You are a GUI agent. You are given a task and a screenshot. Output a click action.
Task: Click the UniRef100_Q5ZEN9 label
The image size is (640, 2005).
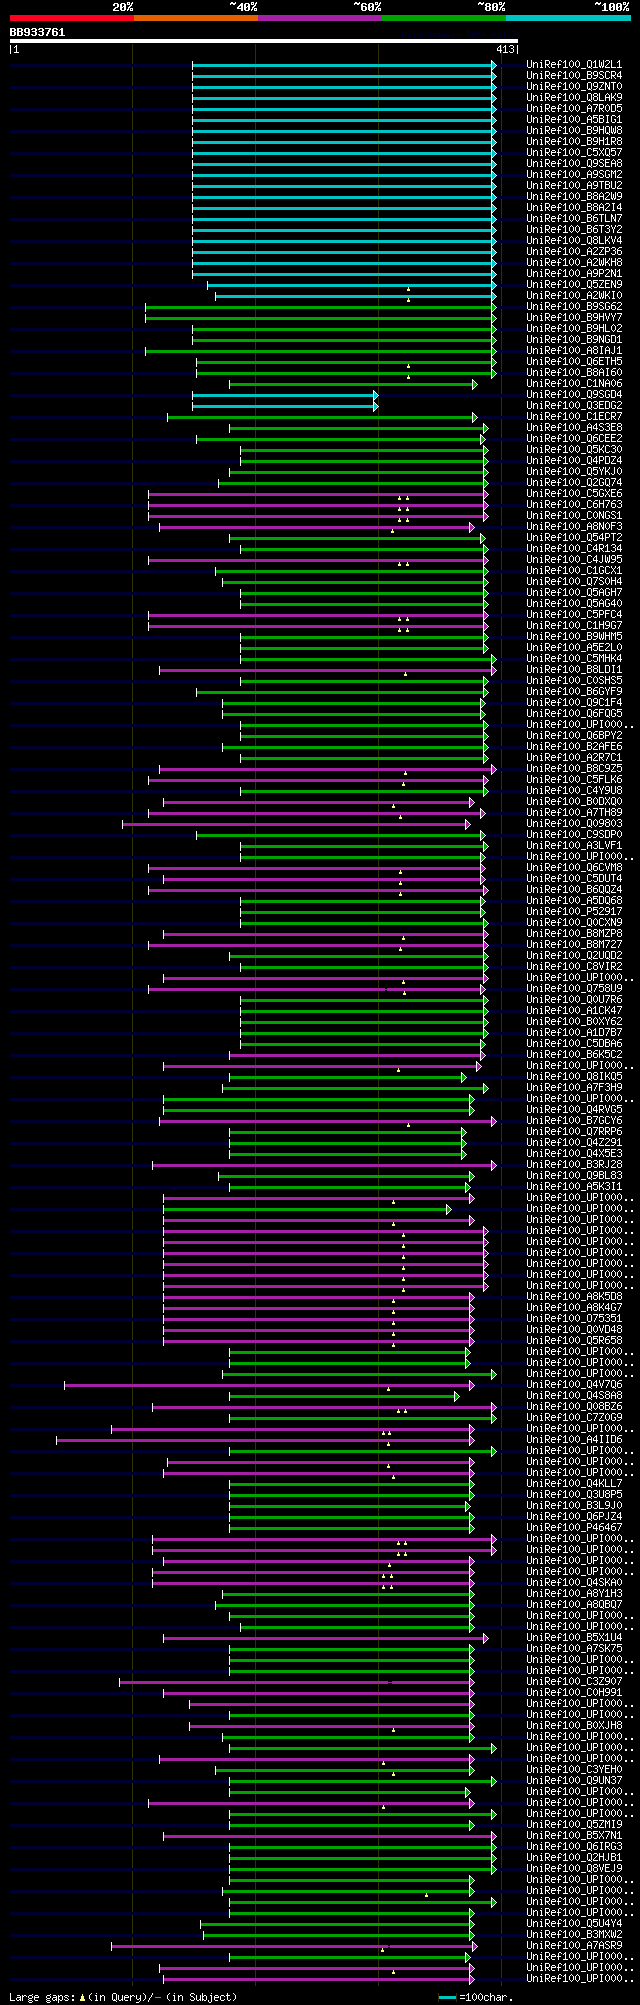click(x=574, y=284)
